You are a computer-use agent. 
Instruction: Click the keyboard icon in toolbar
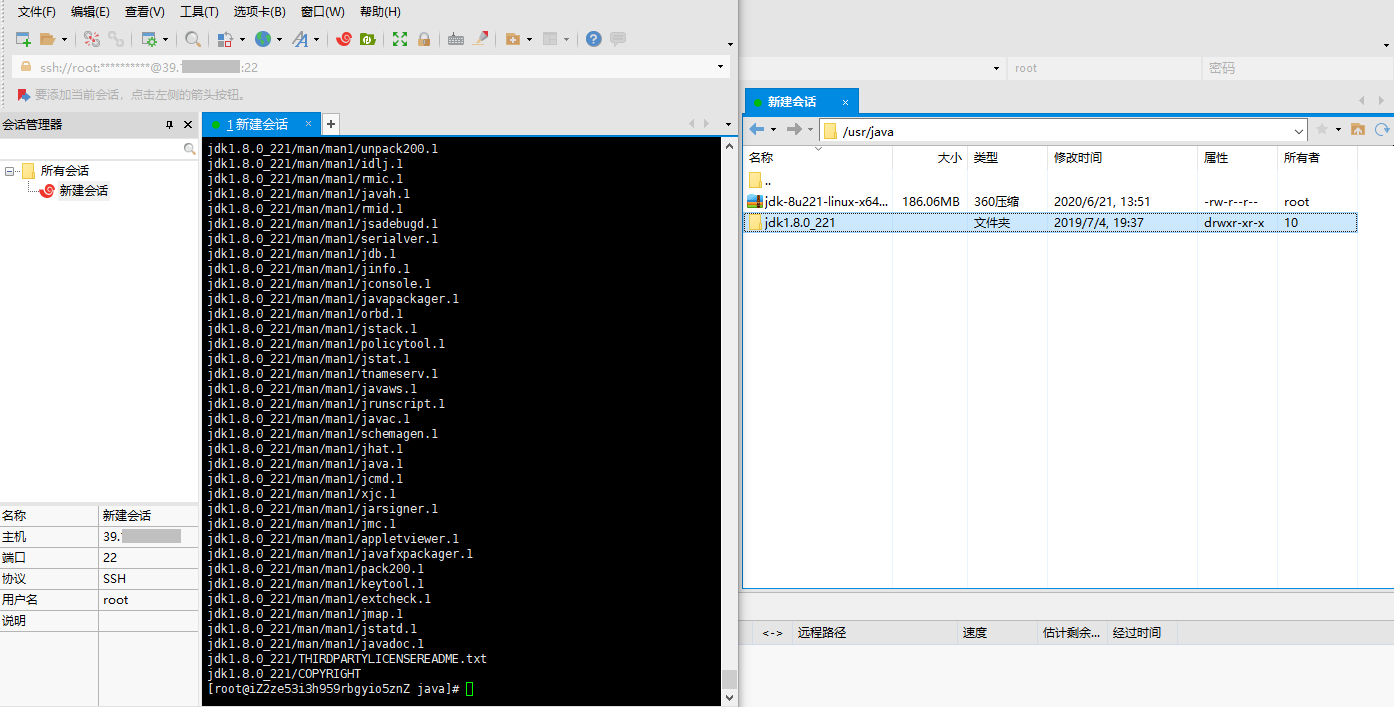456,39
